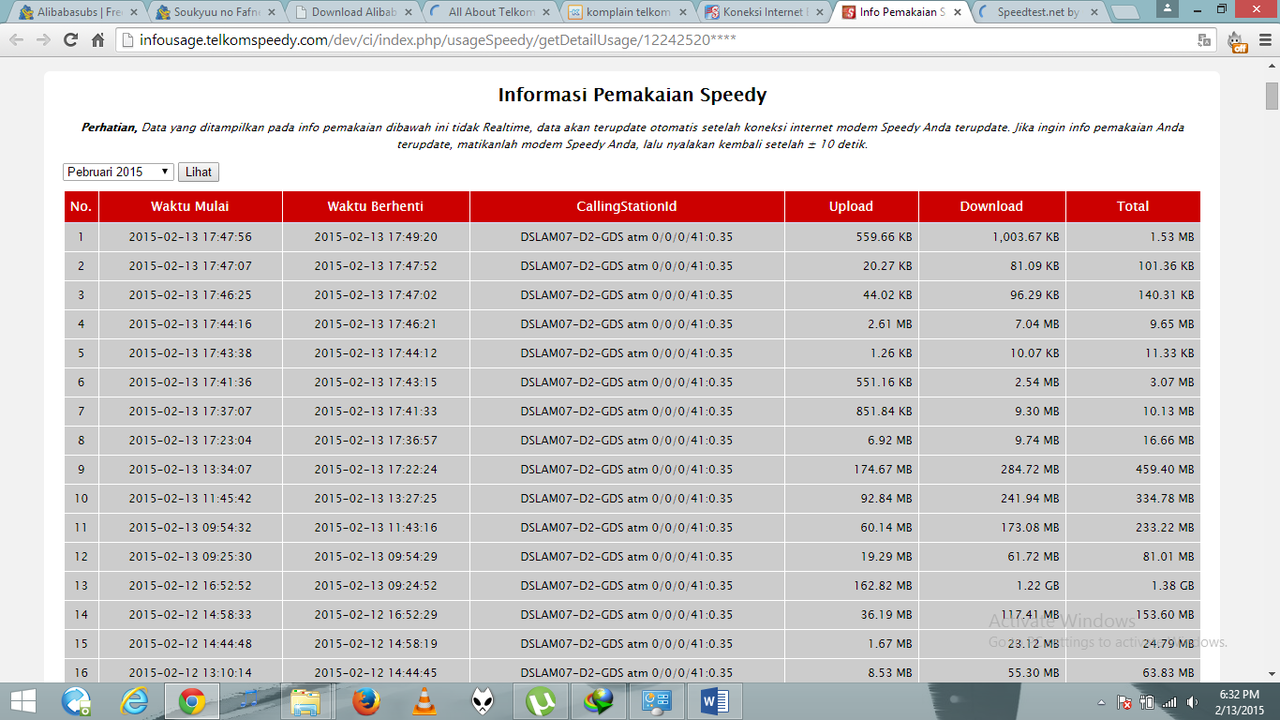Viewport: 1280px width, 720px height.
Task: Close the Speedtest.net tab
Action: (x=1094, y=12)
